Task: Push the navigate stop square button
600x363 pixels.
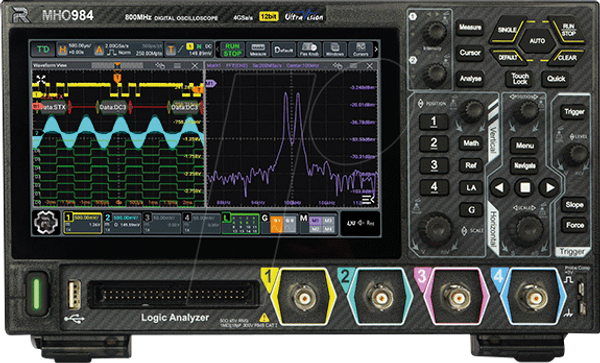Action: 525,187
